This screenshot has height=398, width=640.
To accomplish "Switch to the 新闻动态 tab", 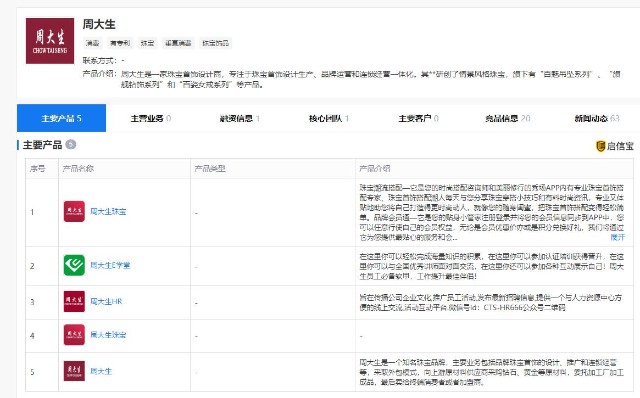I will pyautogui.click(x=596, y=118).
